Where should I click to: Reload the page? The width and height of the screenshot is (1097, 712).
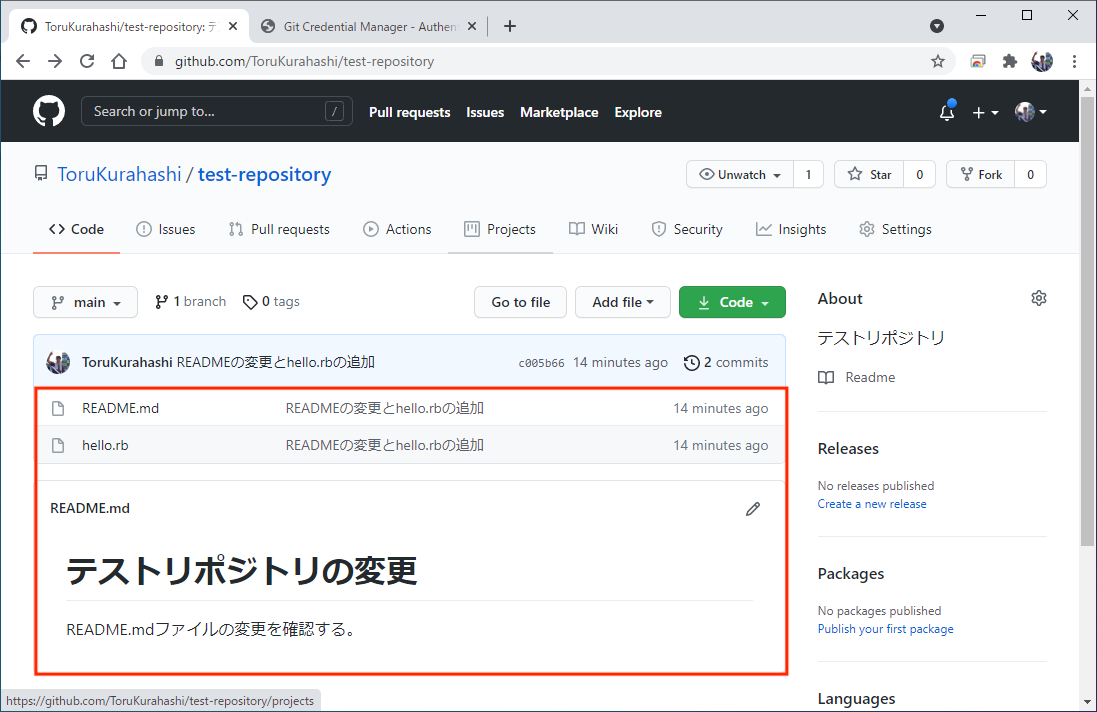pyautogui.click(x=87, y=62)
